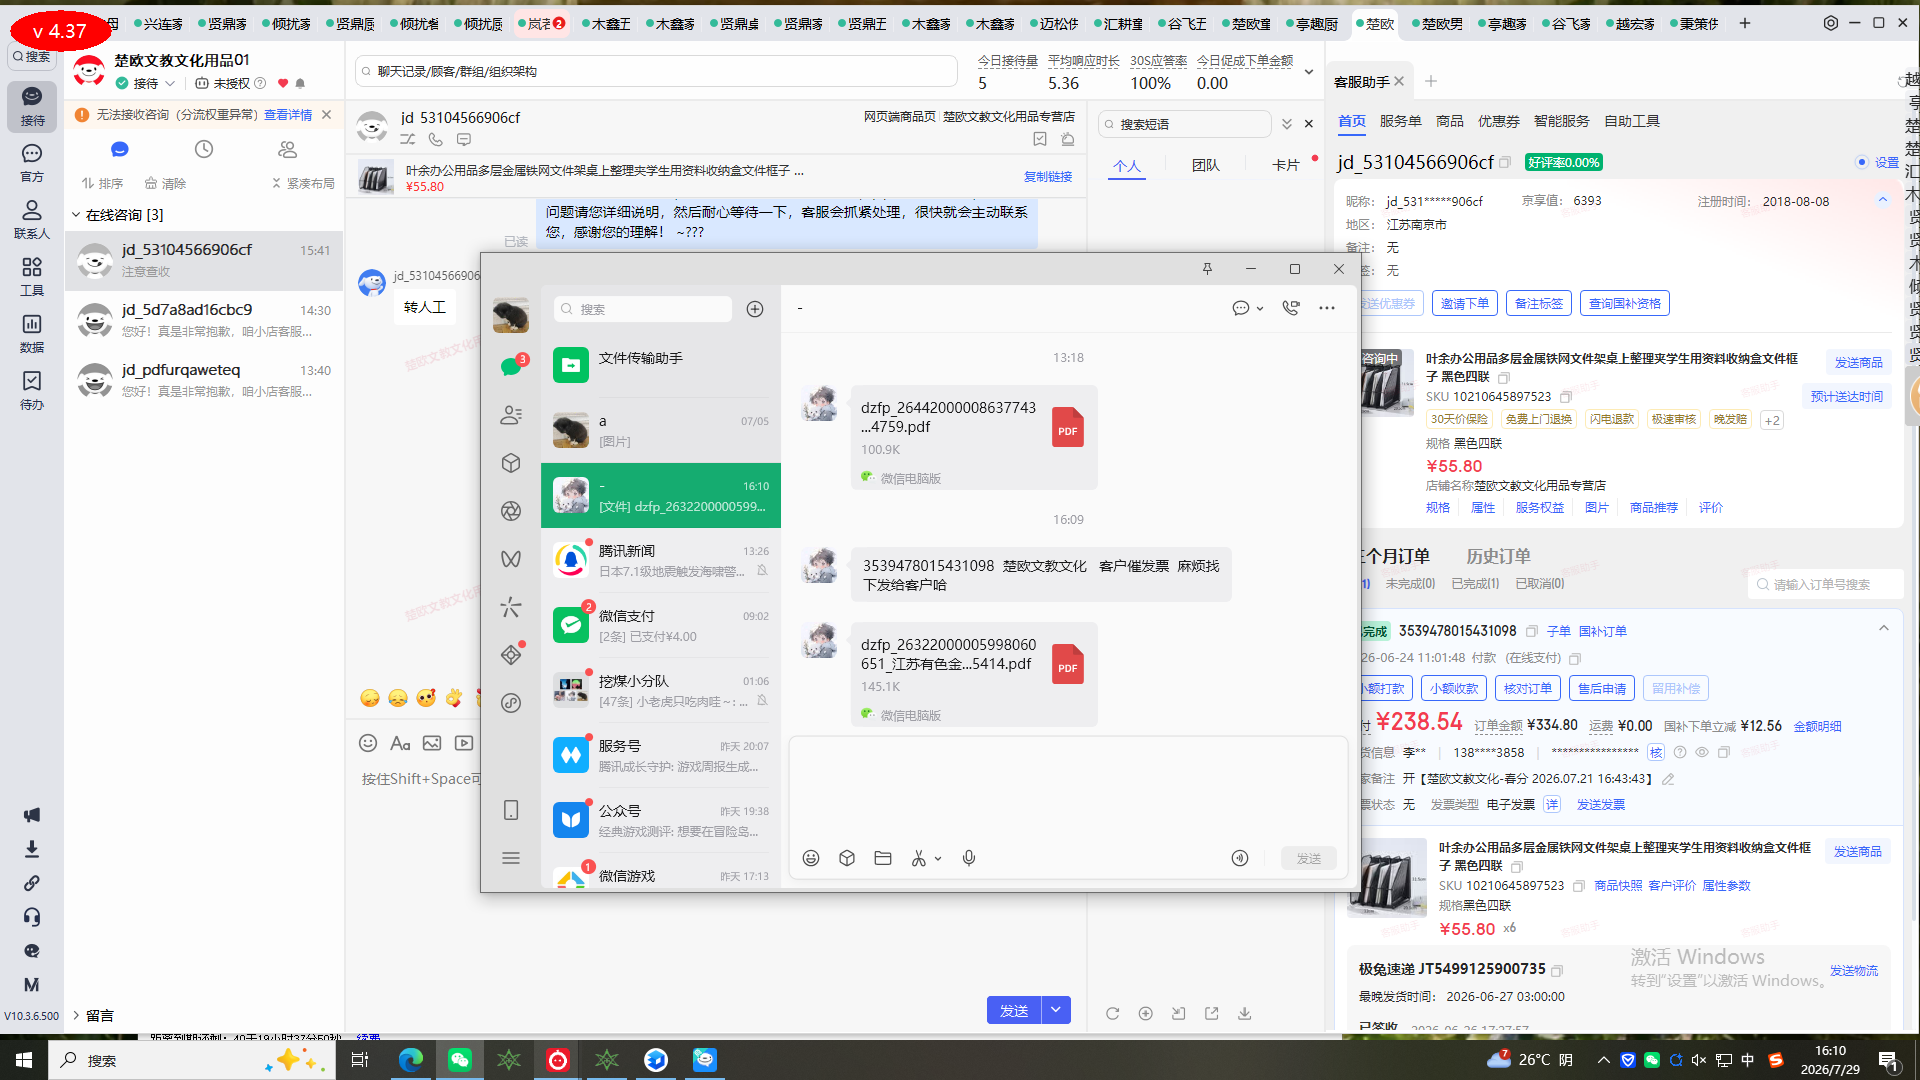Switch to the 优惠券 tab
This screenshot has height=1080, width=1920.
(1498, 121)
